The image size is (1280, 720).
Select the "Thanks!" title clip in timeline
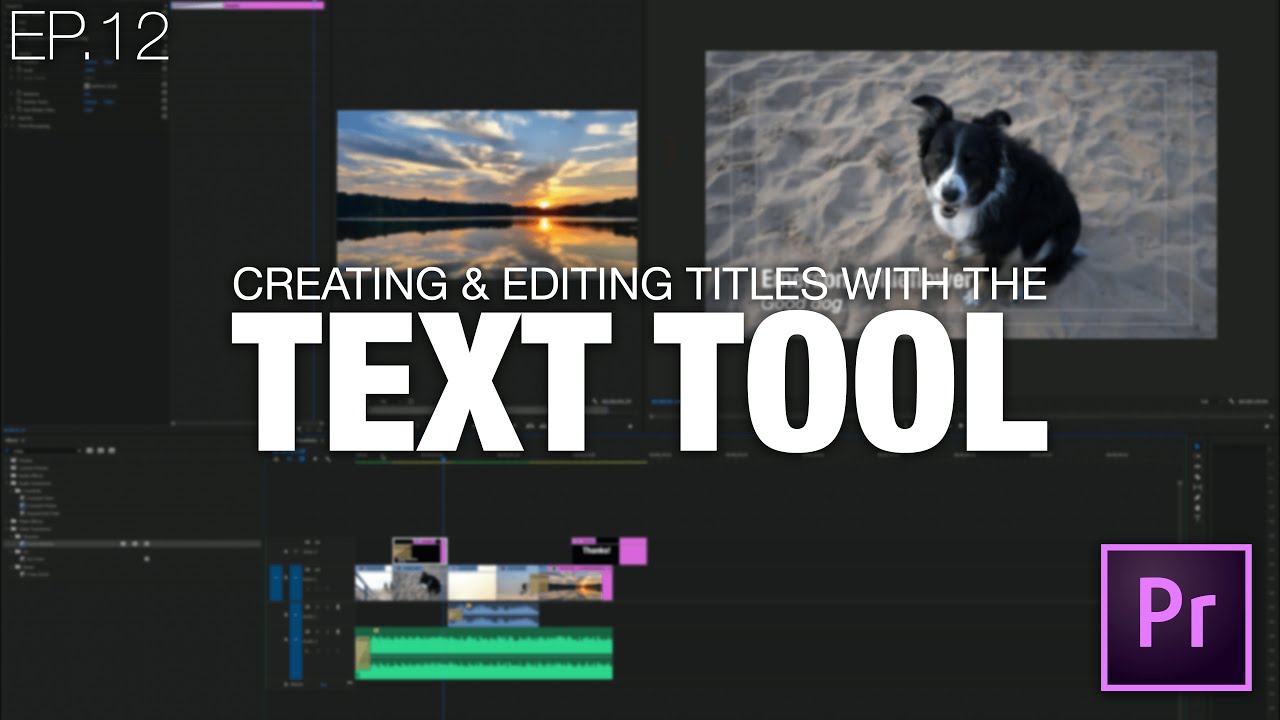(594, 551)
